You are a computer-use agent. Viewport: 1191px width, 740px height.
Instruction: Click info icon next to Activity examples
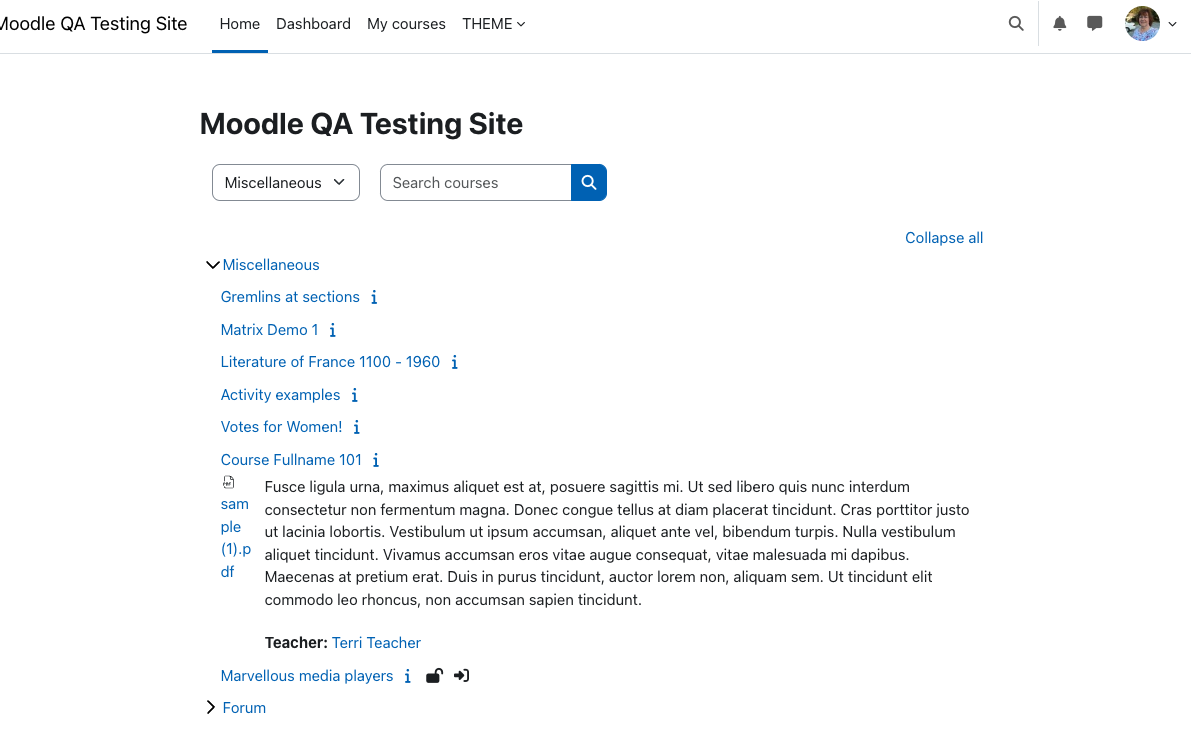point(354,395)
